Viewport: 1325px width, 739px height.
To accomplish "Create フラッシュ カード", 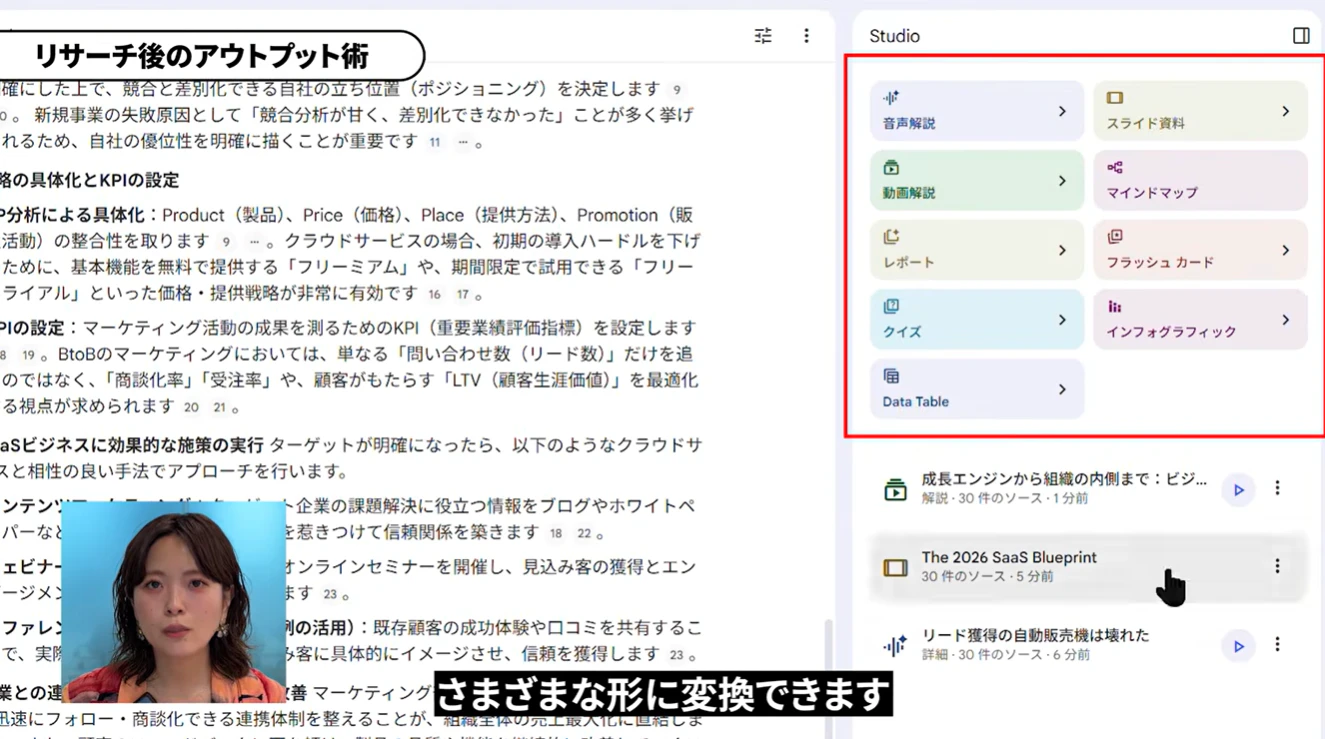I will [x=1200, y=250].
